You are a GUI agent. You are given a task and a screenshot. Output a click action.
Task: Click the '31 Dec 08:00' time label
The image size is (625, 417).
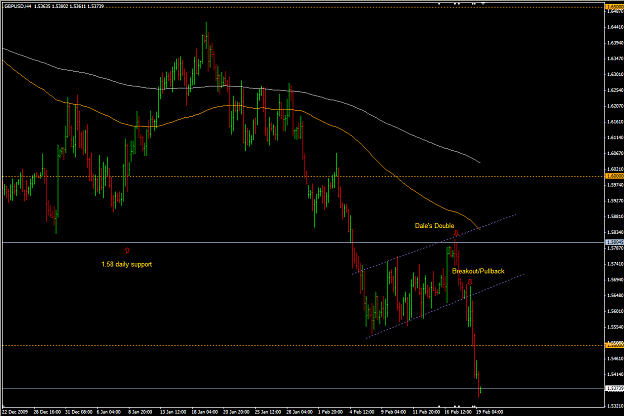click(x=79, y=411)
